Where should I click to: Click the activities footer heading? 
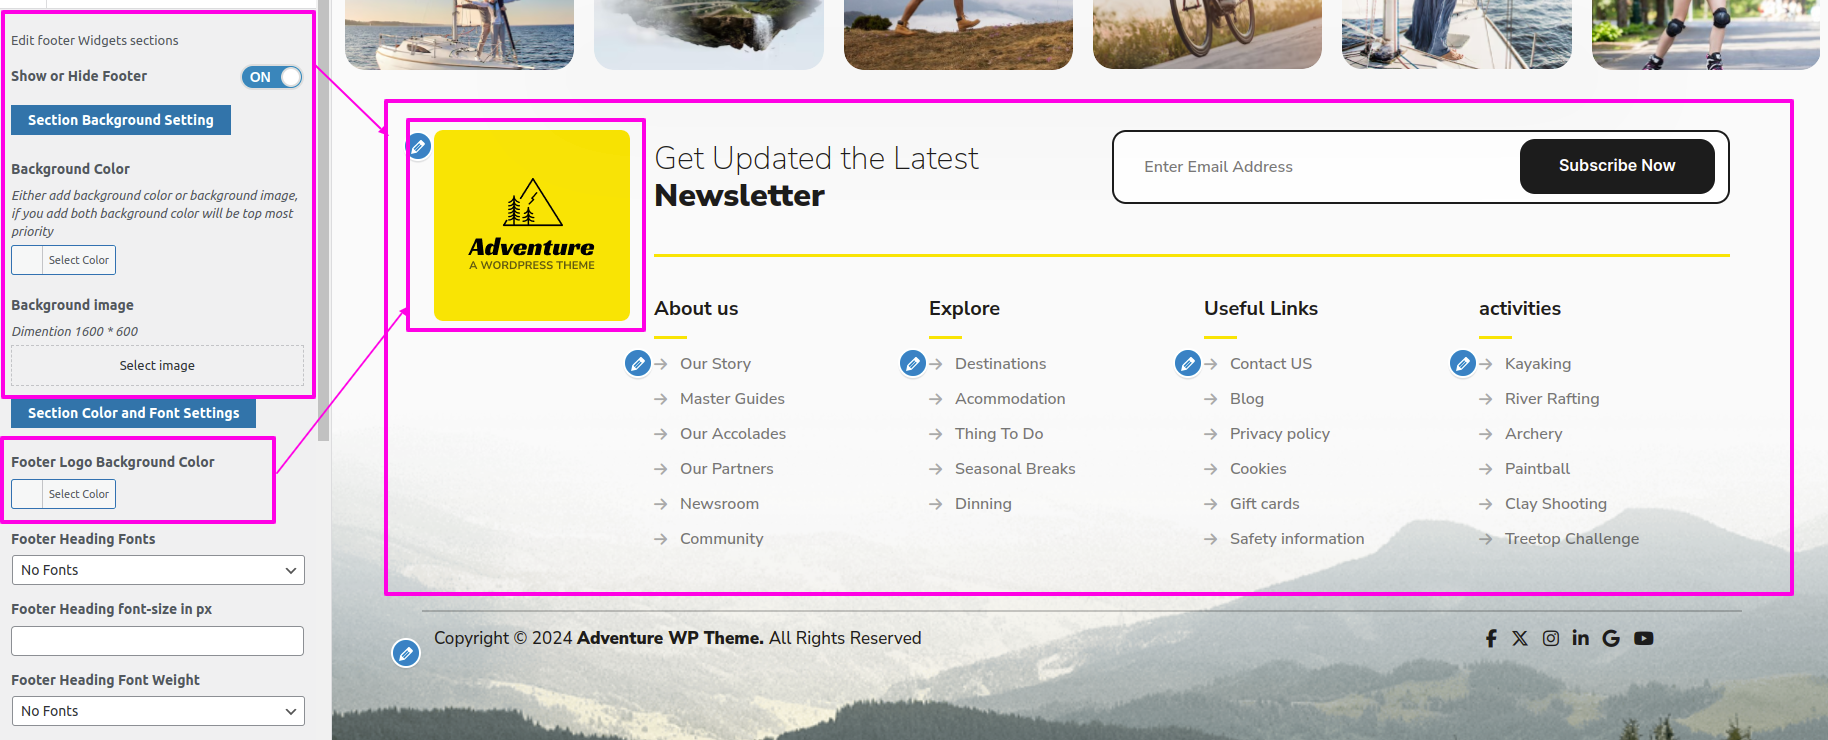click(x=1519, y=309)
